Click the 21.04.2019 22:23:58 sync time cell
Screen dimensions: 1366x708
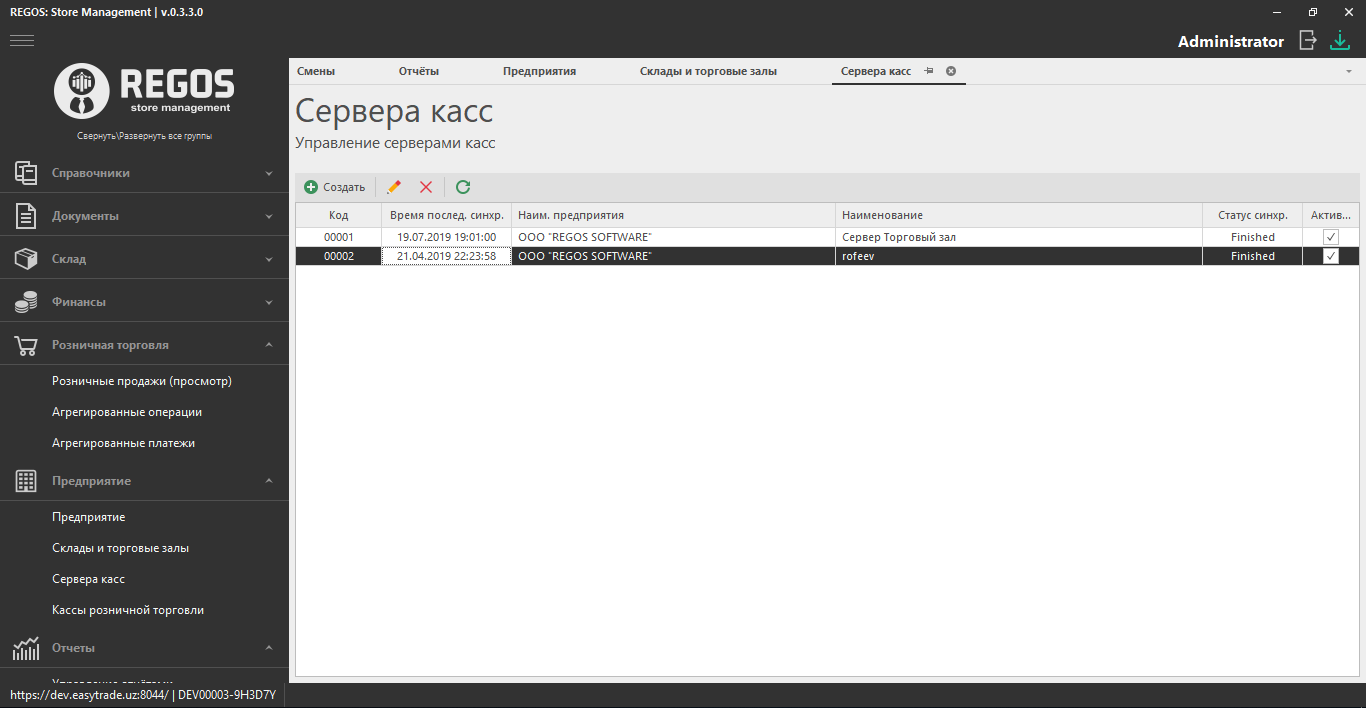point(447,256)
